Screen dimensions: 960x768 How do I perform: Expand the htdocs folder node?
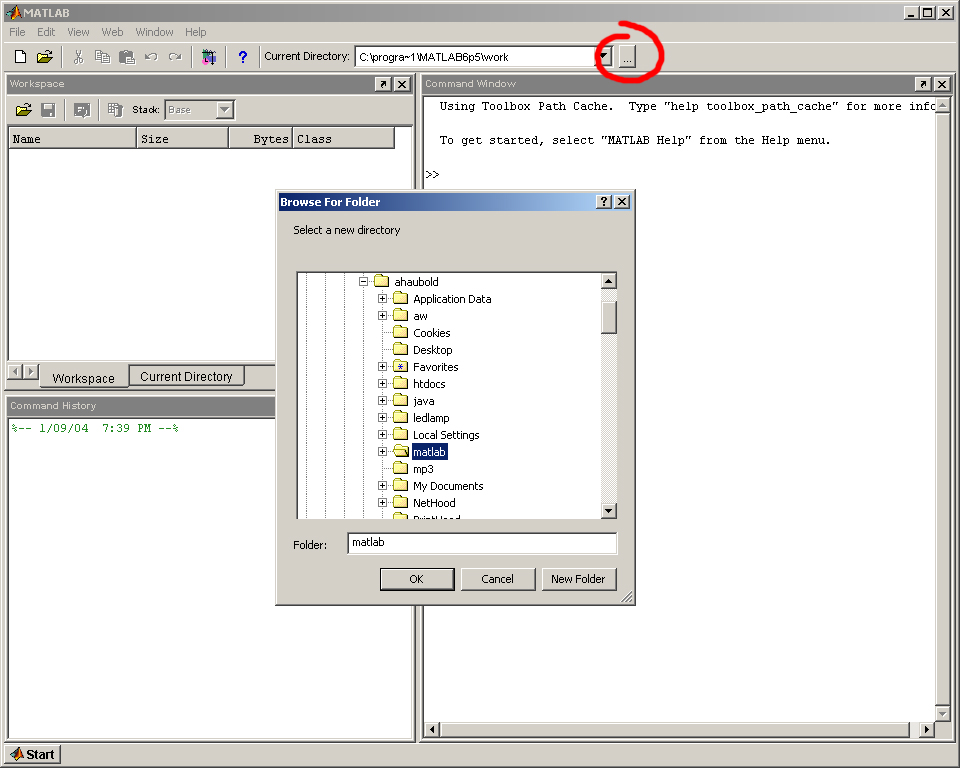click(x=383, y=384)
